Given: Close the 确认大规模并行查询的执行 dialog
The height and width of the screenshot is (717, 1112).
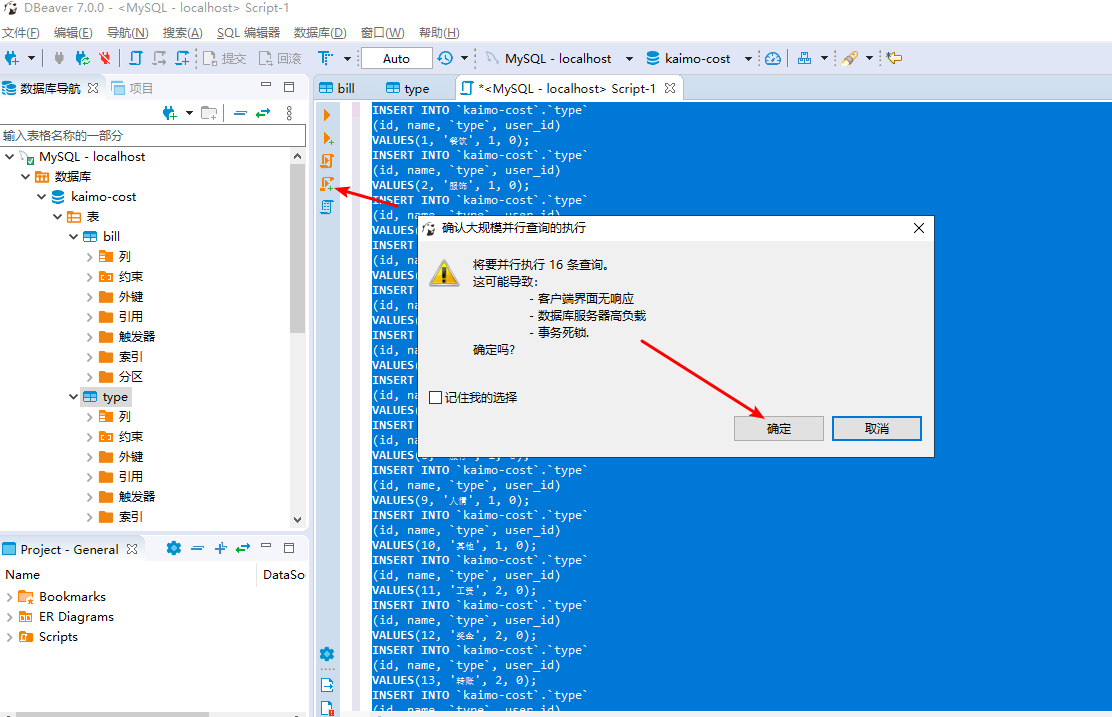Looking at the screenshot, I should point(918,228).
